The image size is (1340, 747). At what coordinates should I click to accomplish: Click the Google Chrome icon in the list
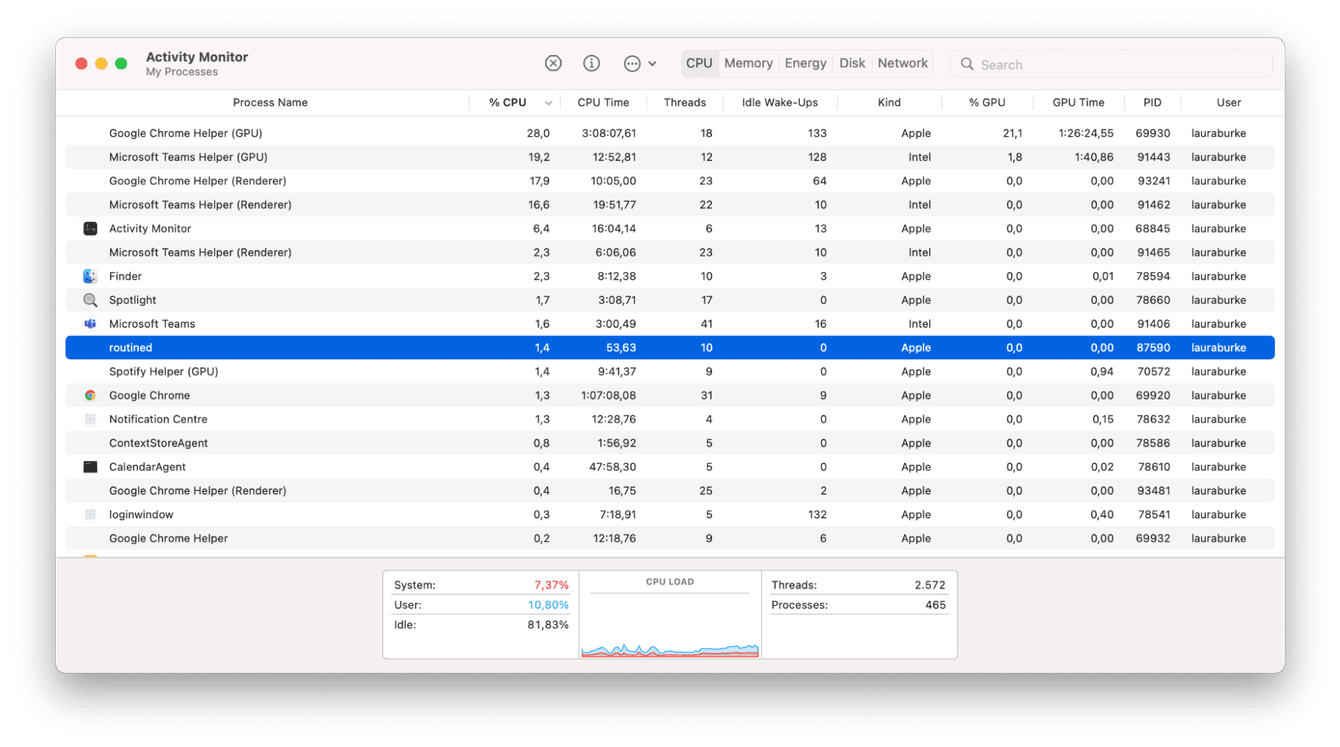[x=90, y=395]
